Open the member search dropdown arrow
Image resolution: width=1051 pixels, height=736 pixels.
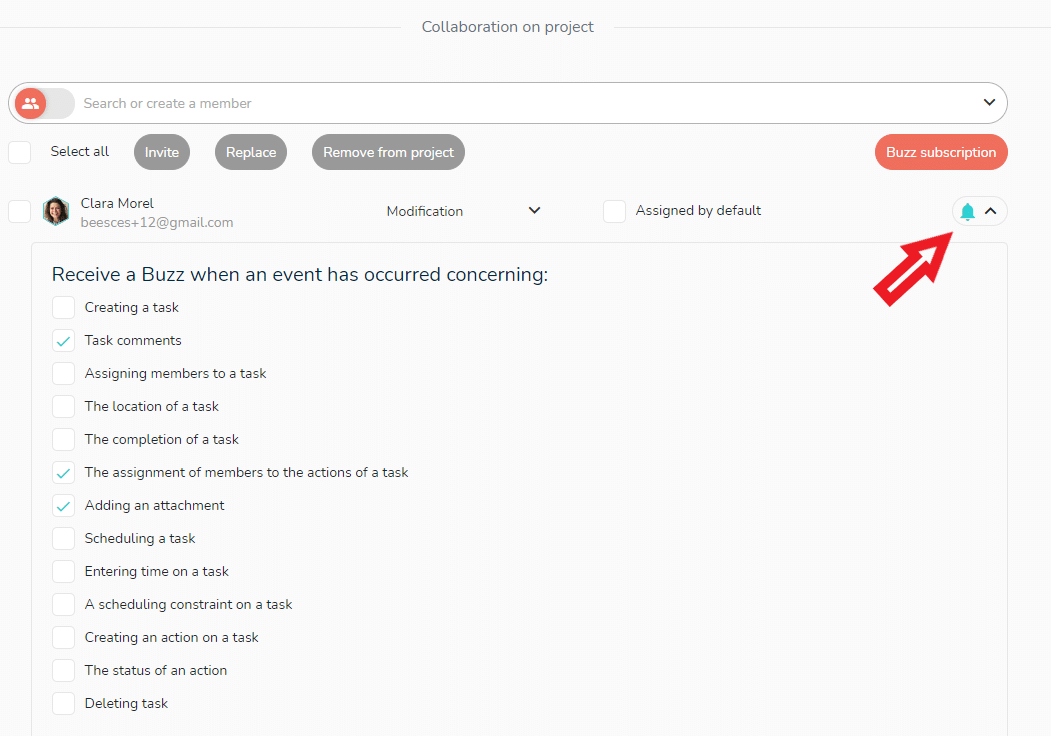tap(989, 103)
